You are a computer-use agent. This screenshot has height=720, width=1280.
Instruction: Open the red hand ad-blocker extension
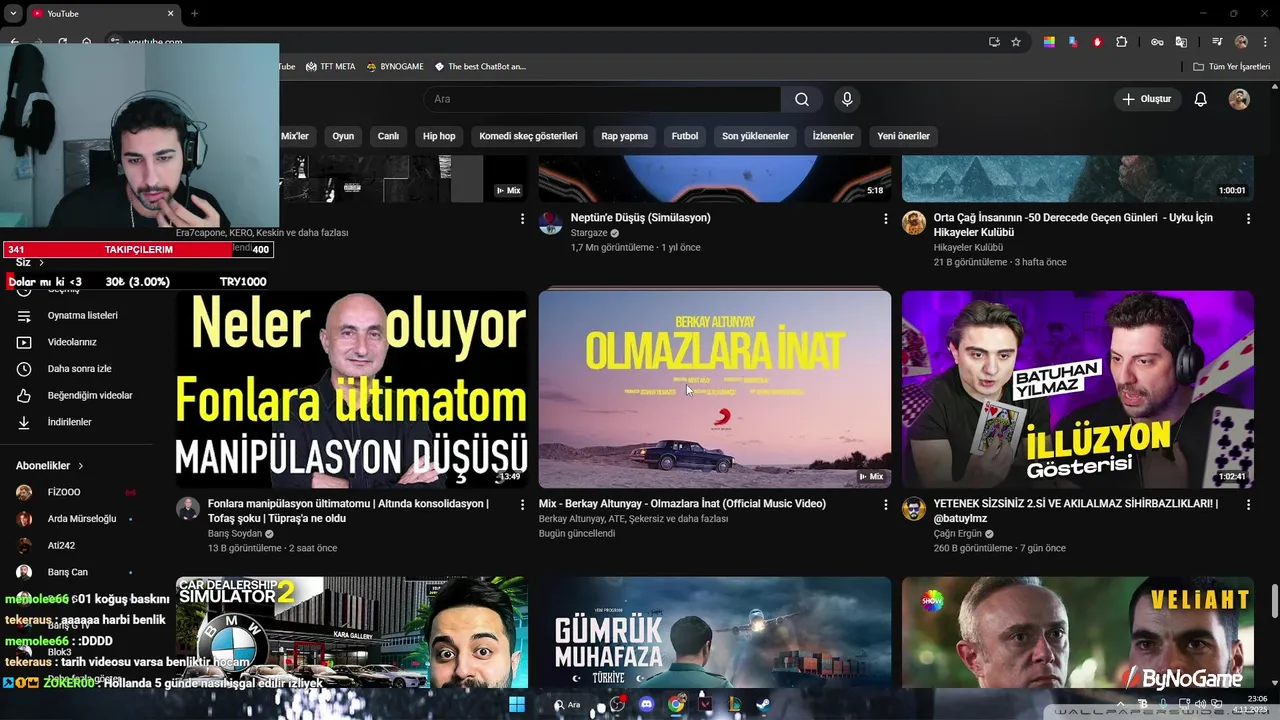[1097, 42]
